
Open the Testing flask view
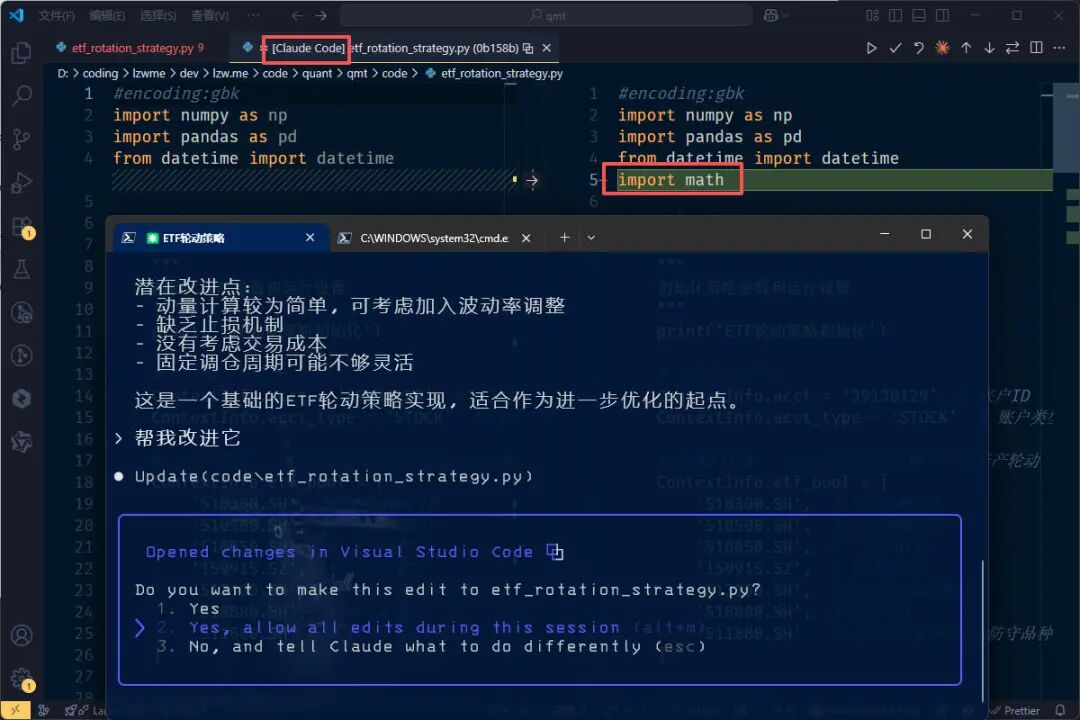[21, 269]
